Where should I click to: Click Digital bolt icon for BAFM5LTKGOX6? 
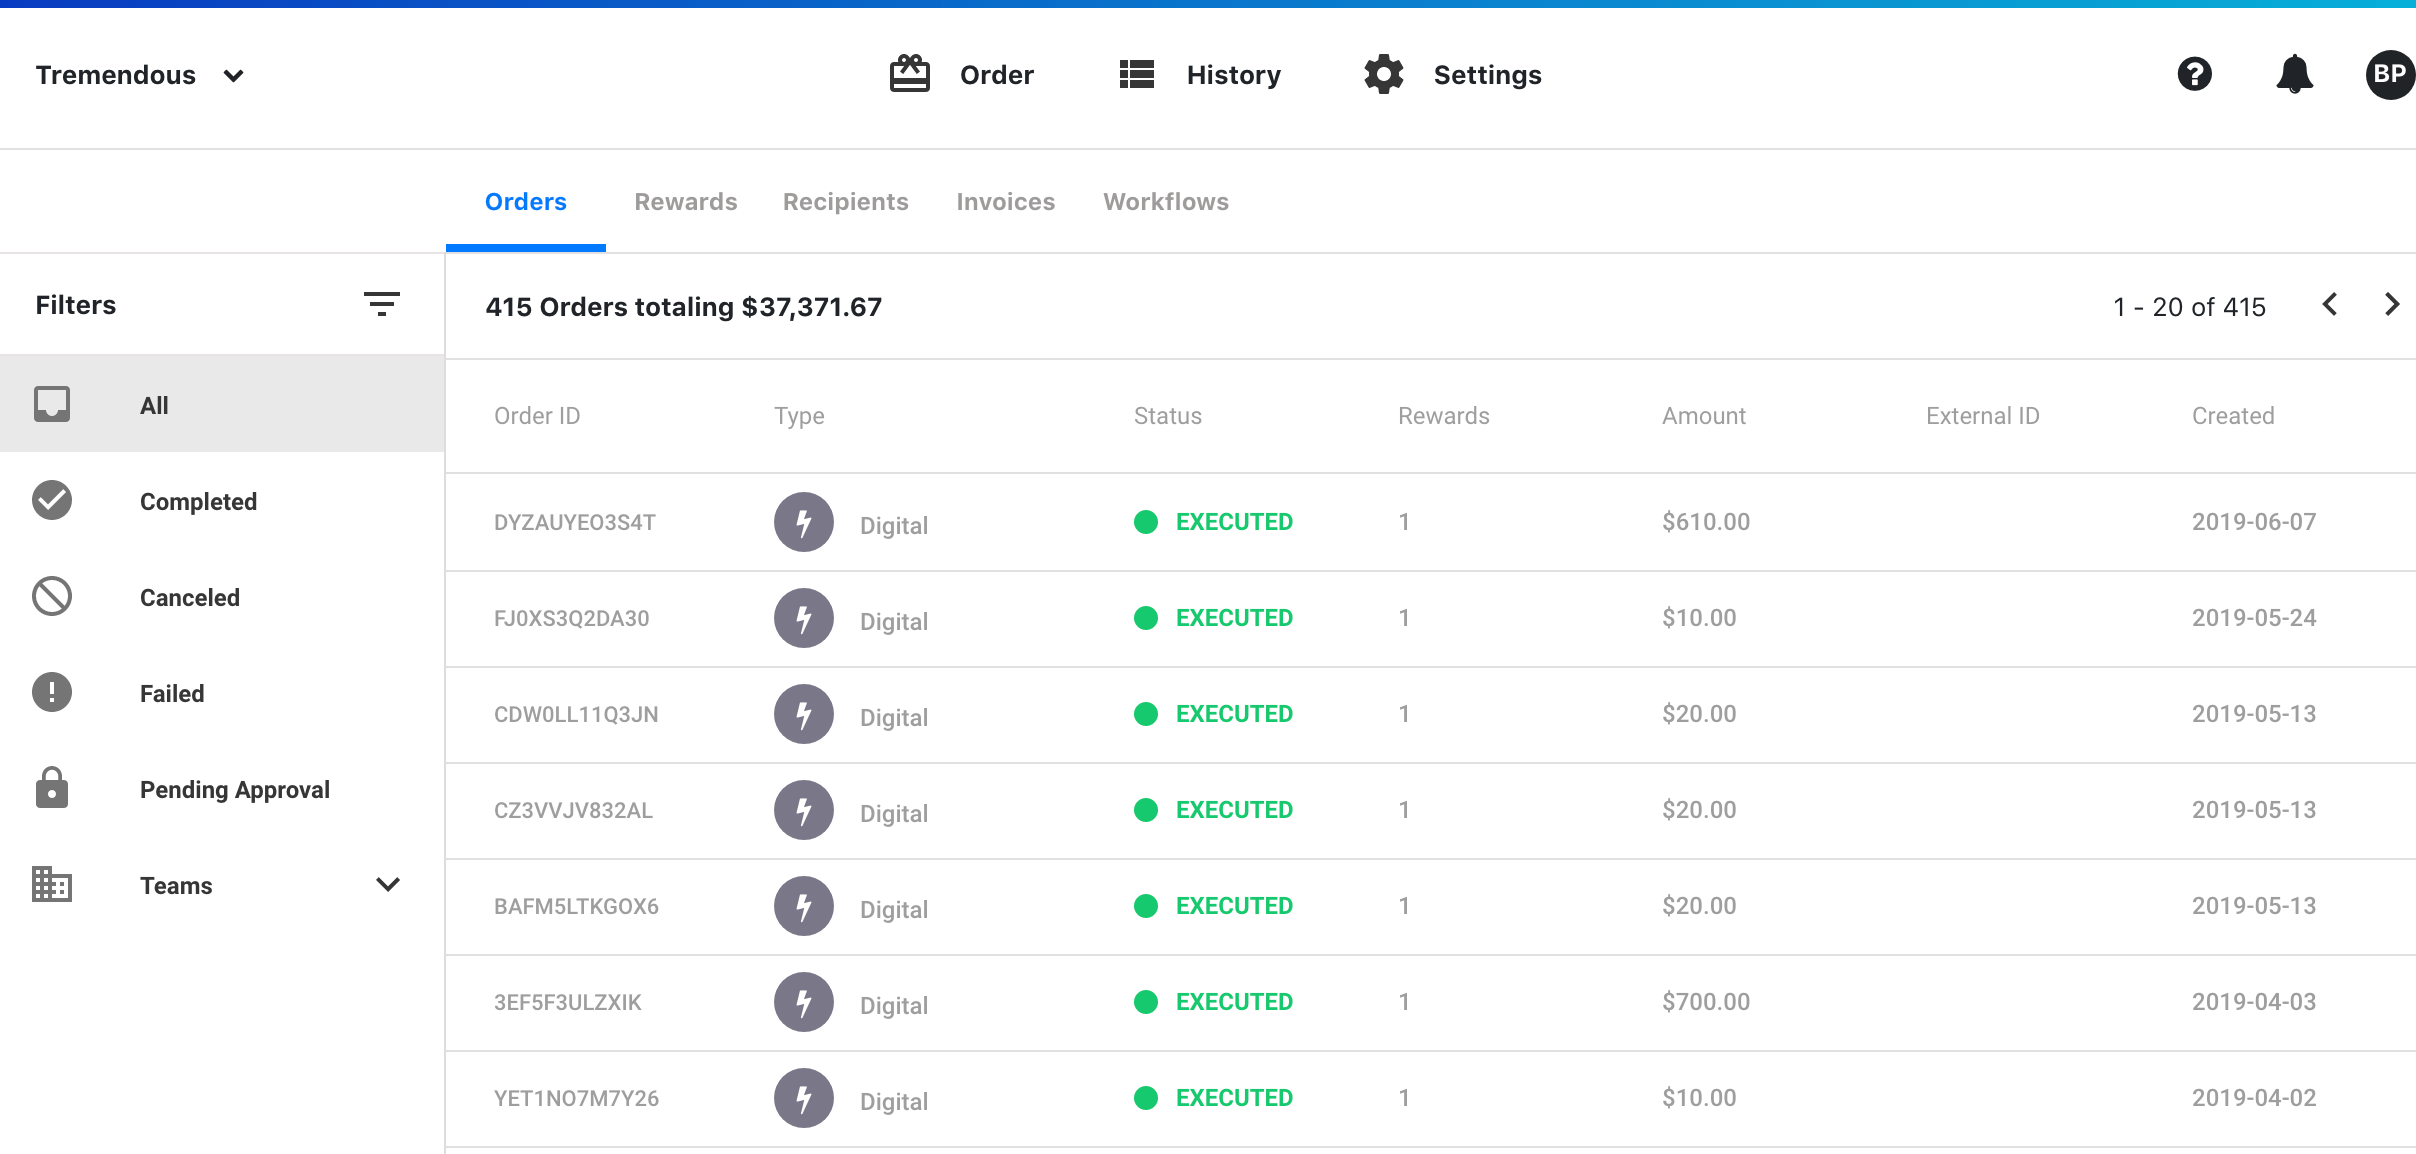pyautogui.click(x=804, y=906)
